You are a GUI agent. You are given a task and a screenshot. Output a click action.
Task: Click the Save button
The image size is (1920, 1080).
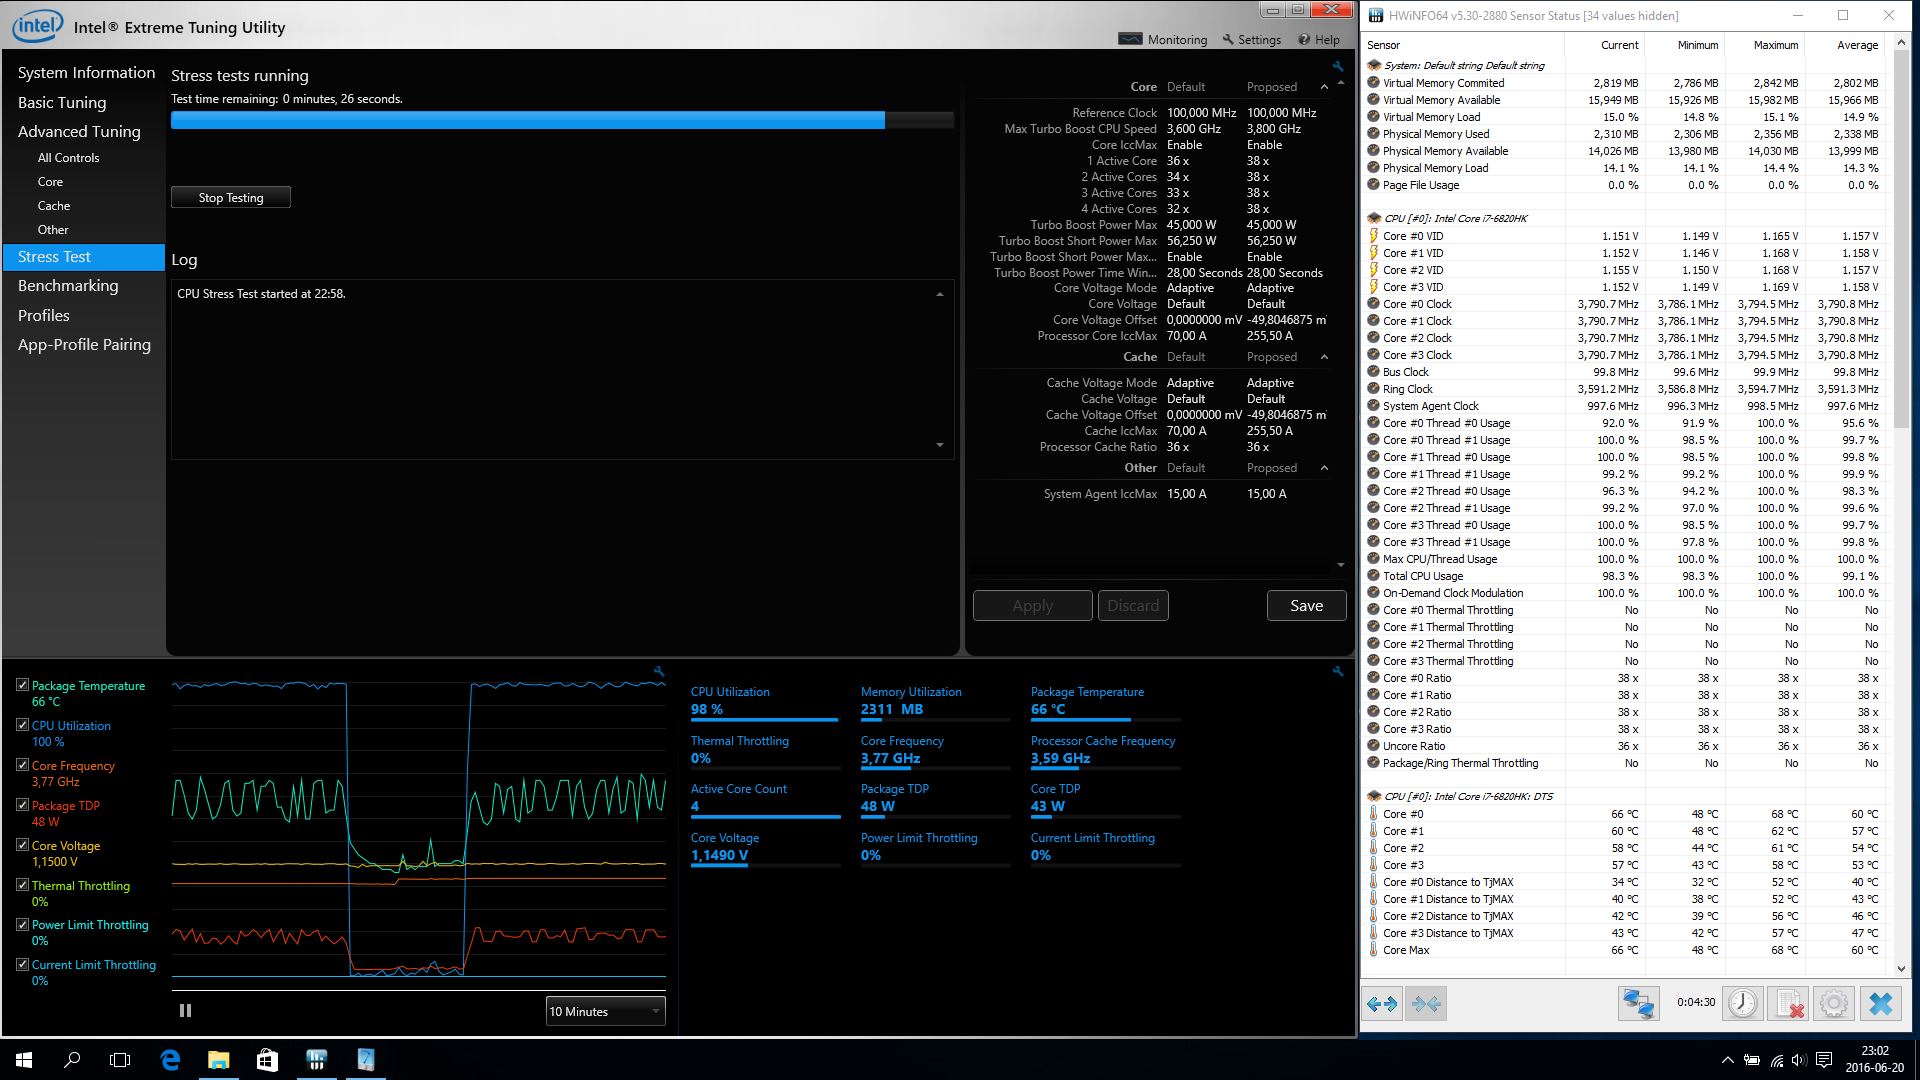1306,605
